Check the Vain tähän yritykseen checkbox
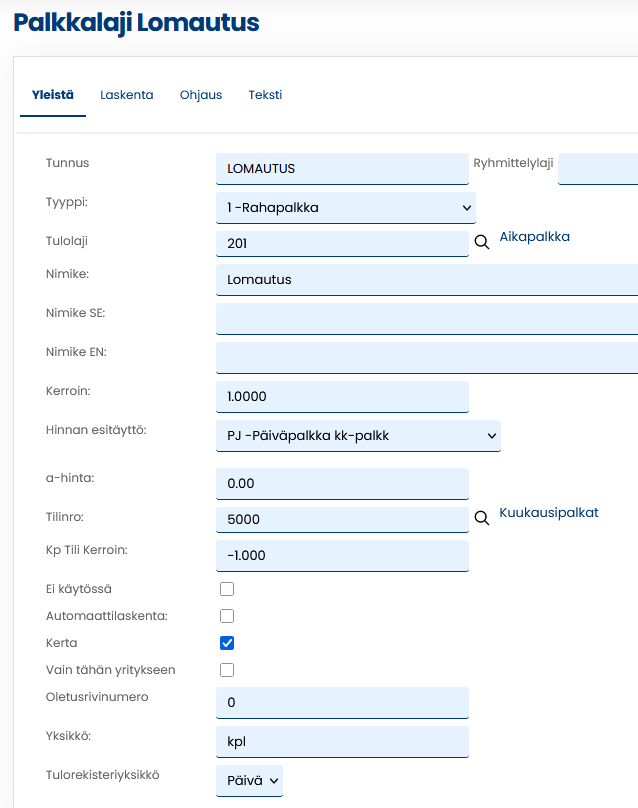Viewport: 638px width, 808px height. coord(227,670)
